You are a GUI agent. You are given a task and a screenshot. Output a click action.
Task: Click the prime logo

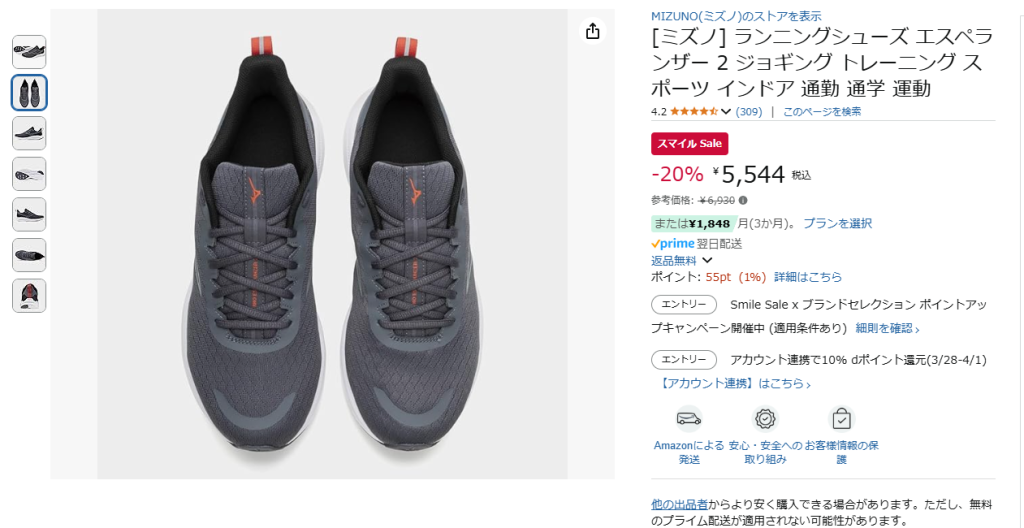pos(672,244)
